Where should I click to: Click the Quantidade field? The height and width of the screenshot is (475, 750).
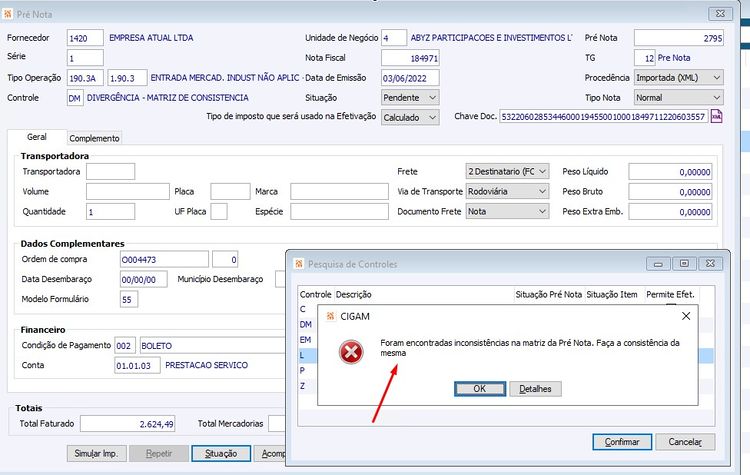click(x=110, y=211)
